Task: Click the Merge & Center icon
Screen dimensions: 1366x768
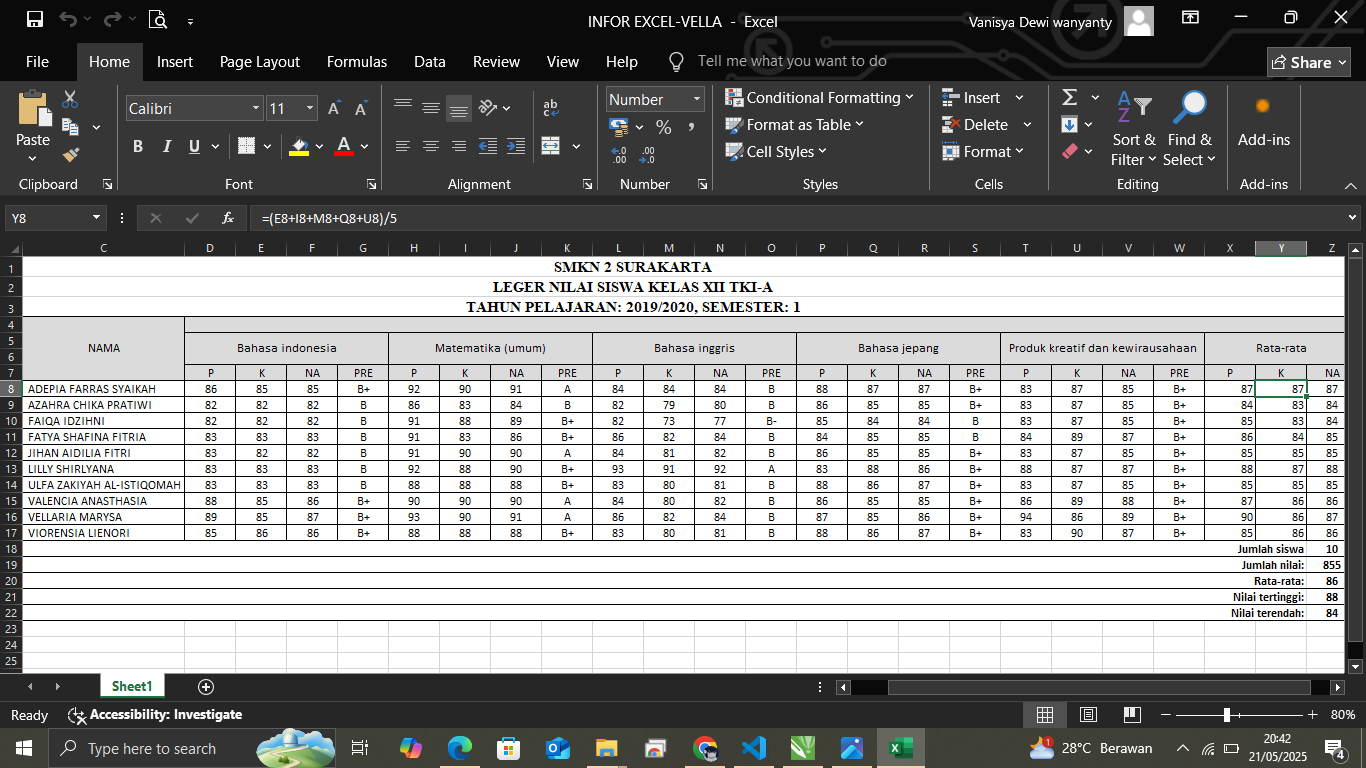Action: (551, 146)
